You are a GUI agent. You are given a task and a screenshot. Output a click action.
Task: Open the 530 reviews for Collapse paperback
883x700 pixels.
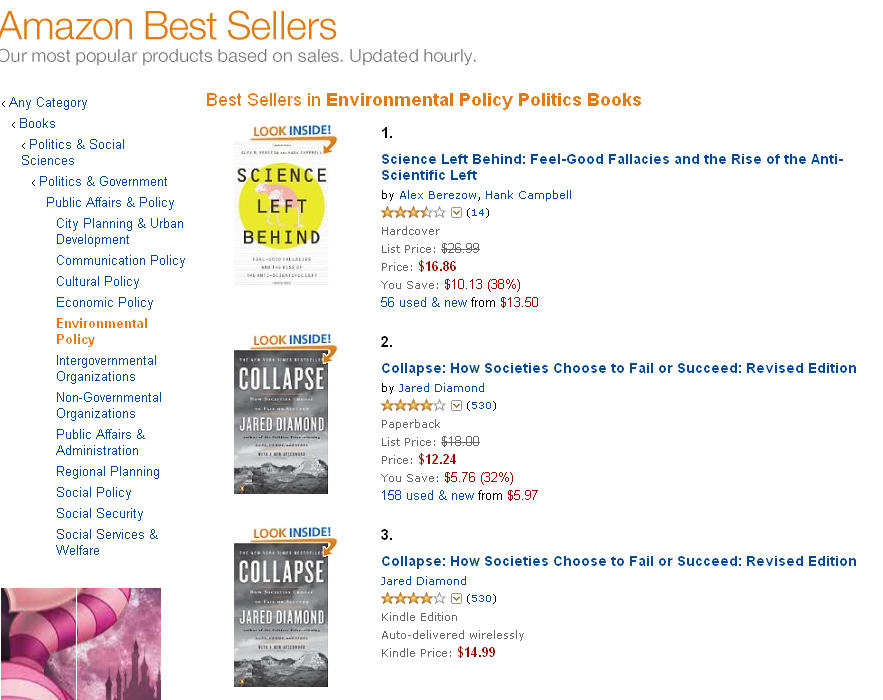pos(482,406)
